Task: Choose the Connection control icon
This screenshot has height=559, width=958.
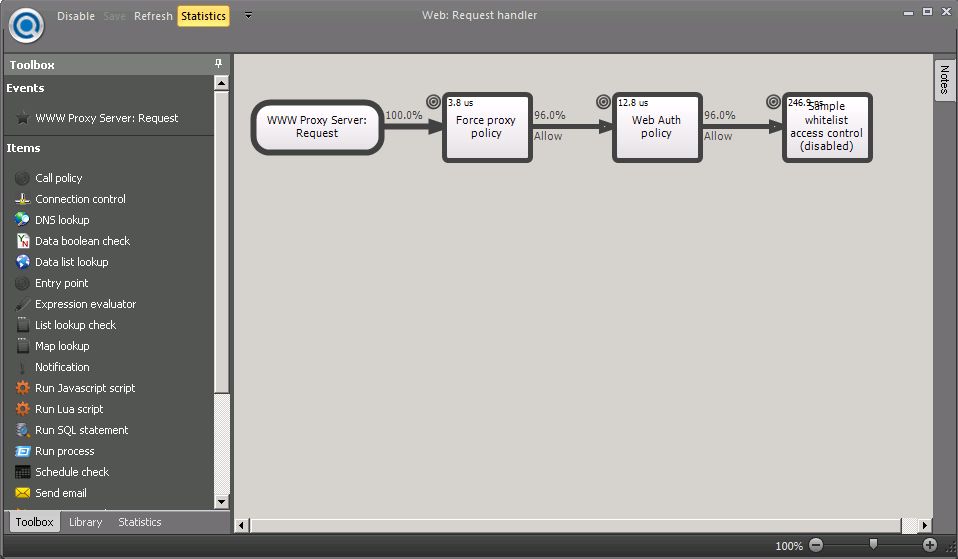Action: click(x=23, y=199)
